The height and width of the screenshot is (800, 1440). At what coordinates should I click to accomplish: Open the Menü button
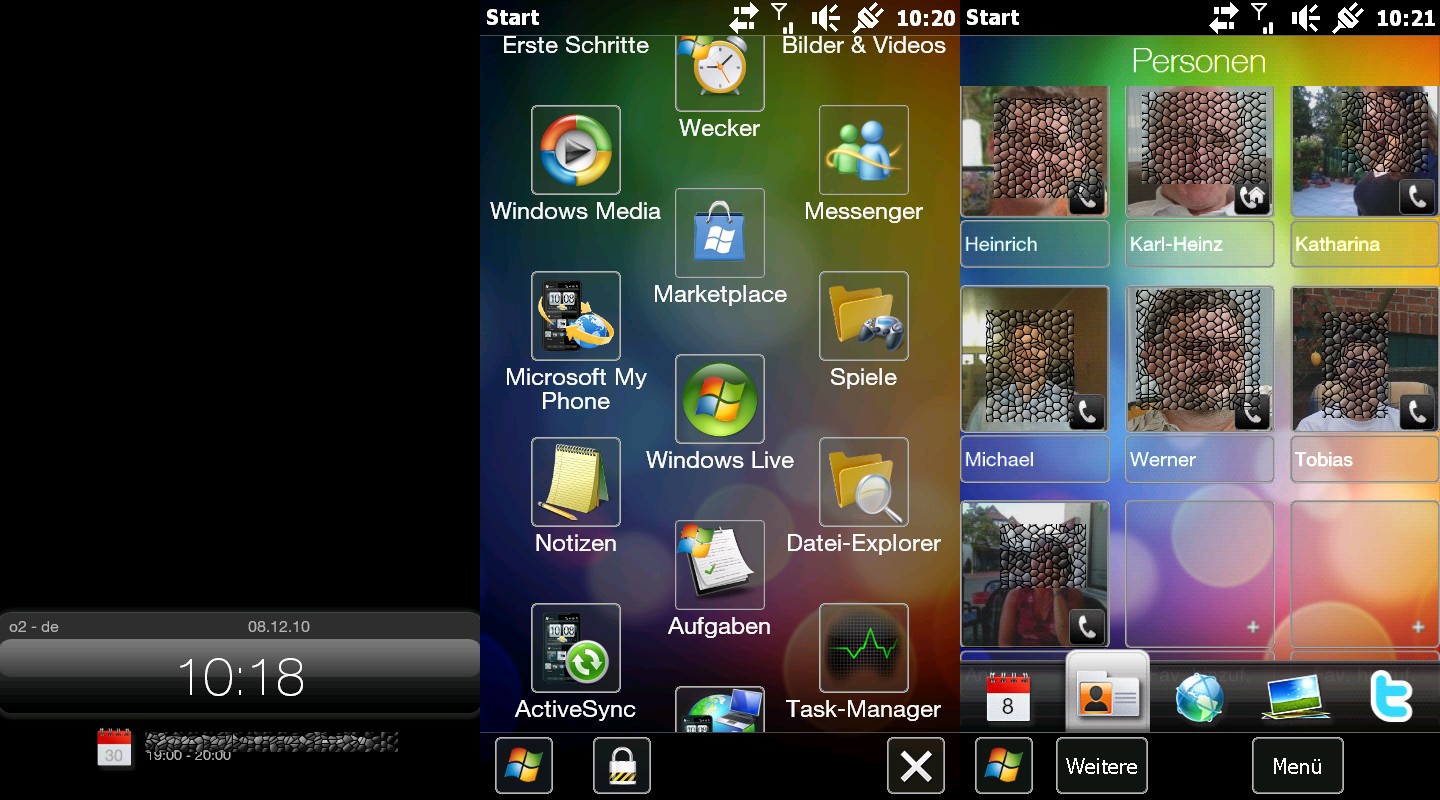1298,766
